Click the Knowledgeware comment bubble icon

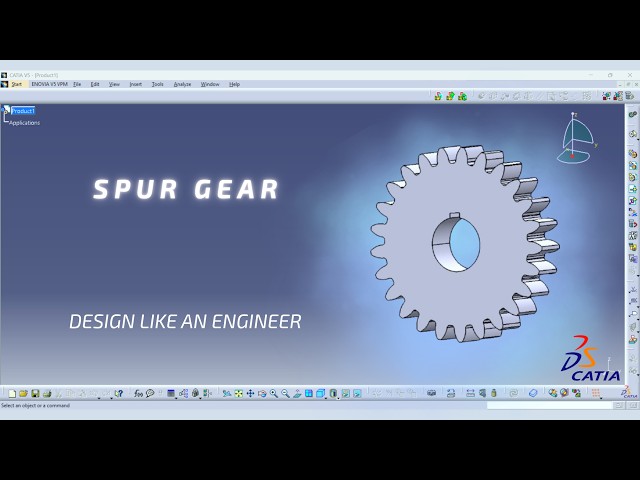click(x=150, y=393)
